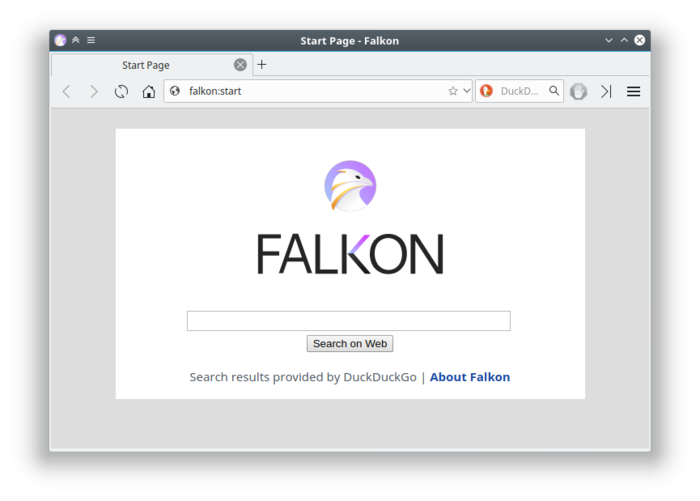Screen dimensions: 700x501
Task: Open the About Falkon link
Action: [x=470, y=377]
